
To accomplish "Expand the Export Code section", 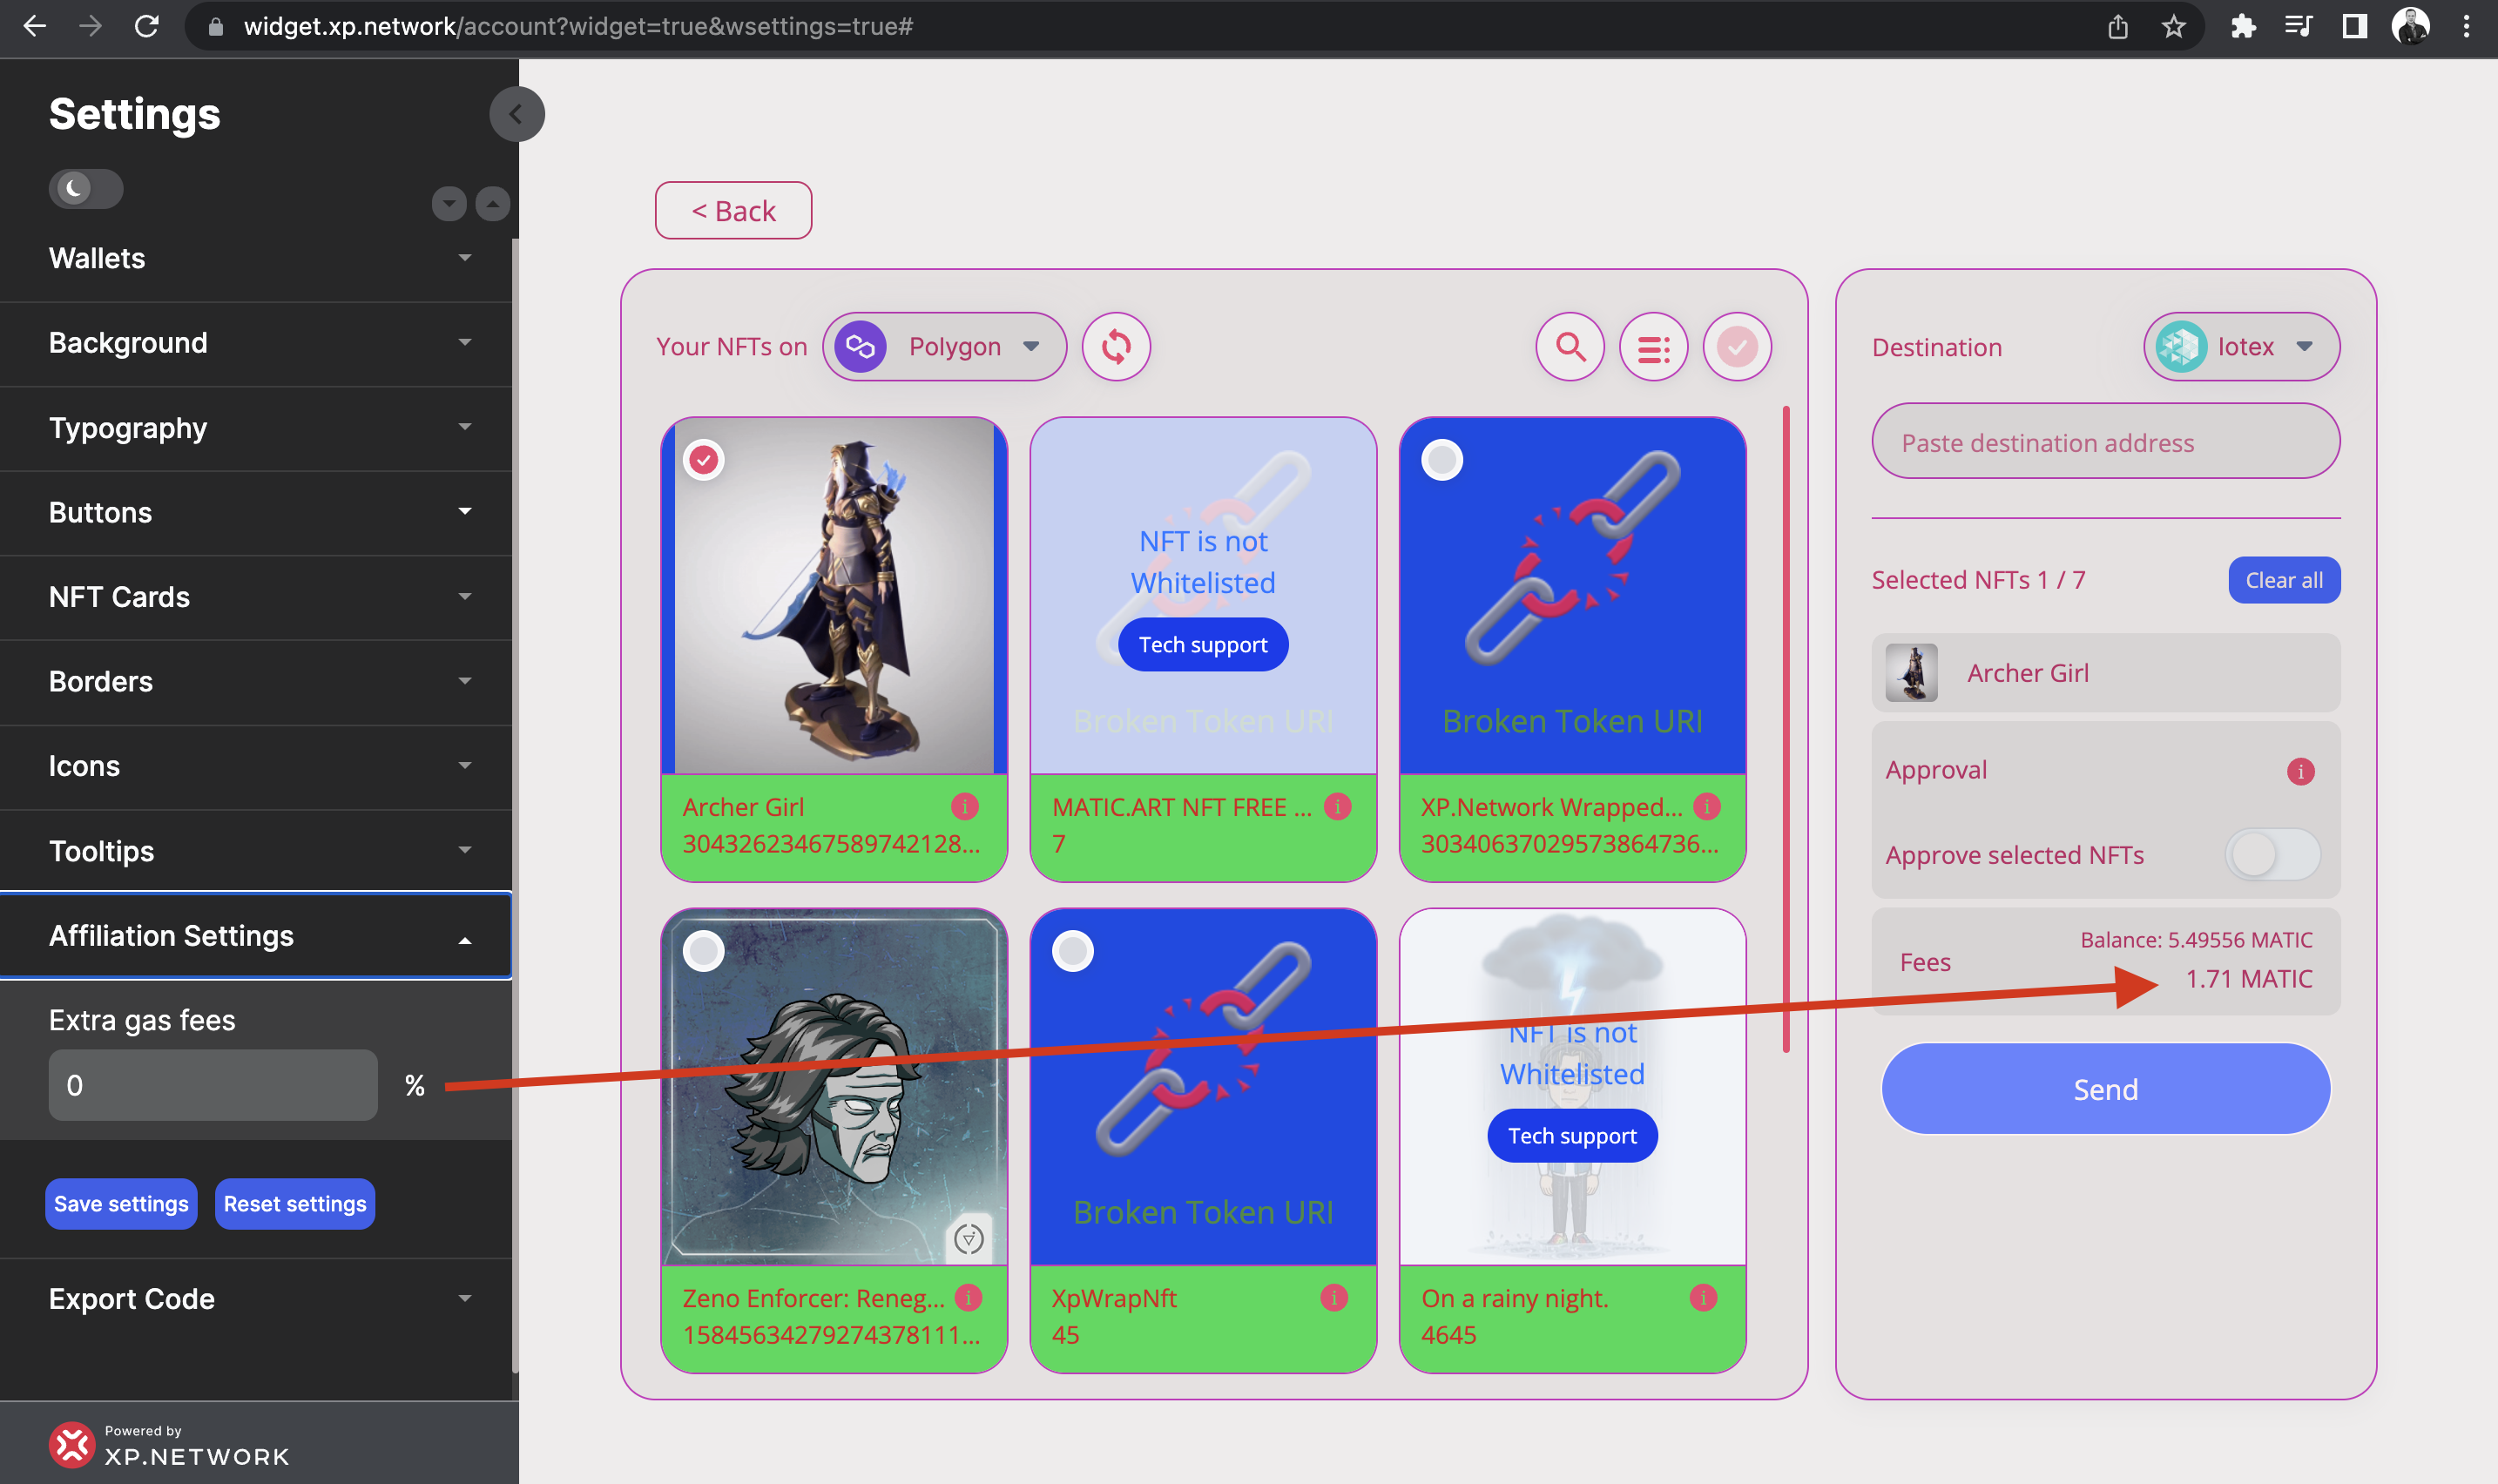I will [x=256, y=1298].
